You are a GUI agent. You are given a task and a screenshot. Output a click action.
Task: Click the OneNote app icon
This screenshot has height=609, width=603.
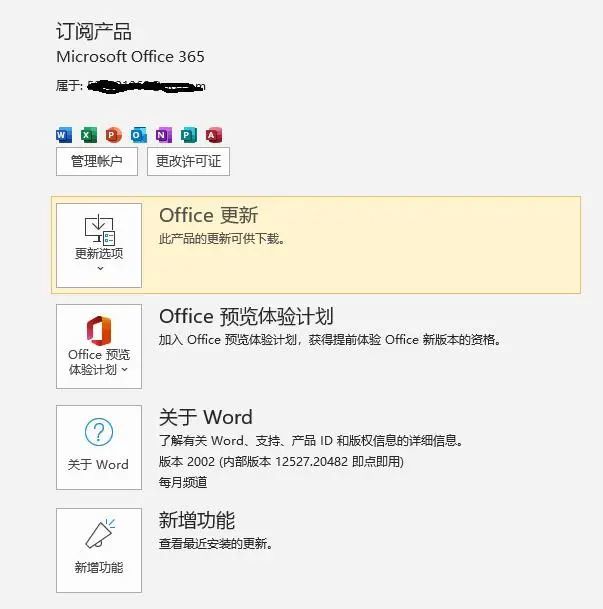(x=163, y=135)
